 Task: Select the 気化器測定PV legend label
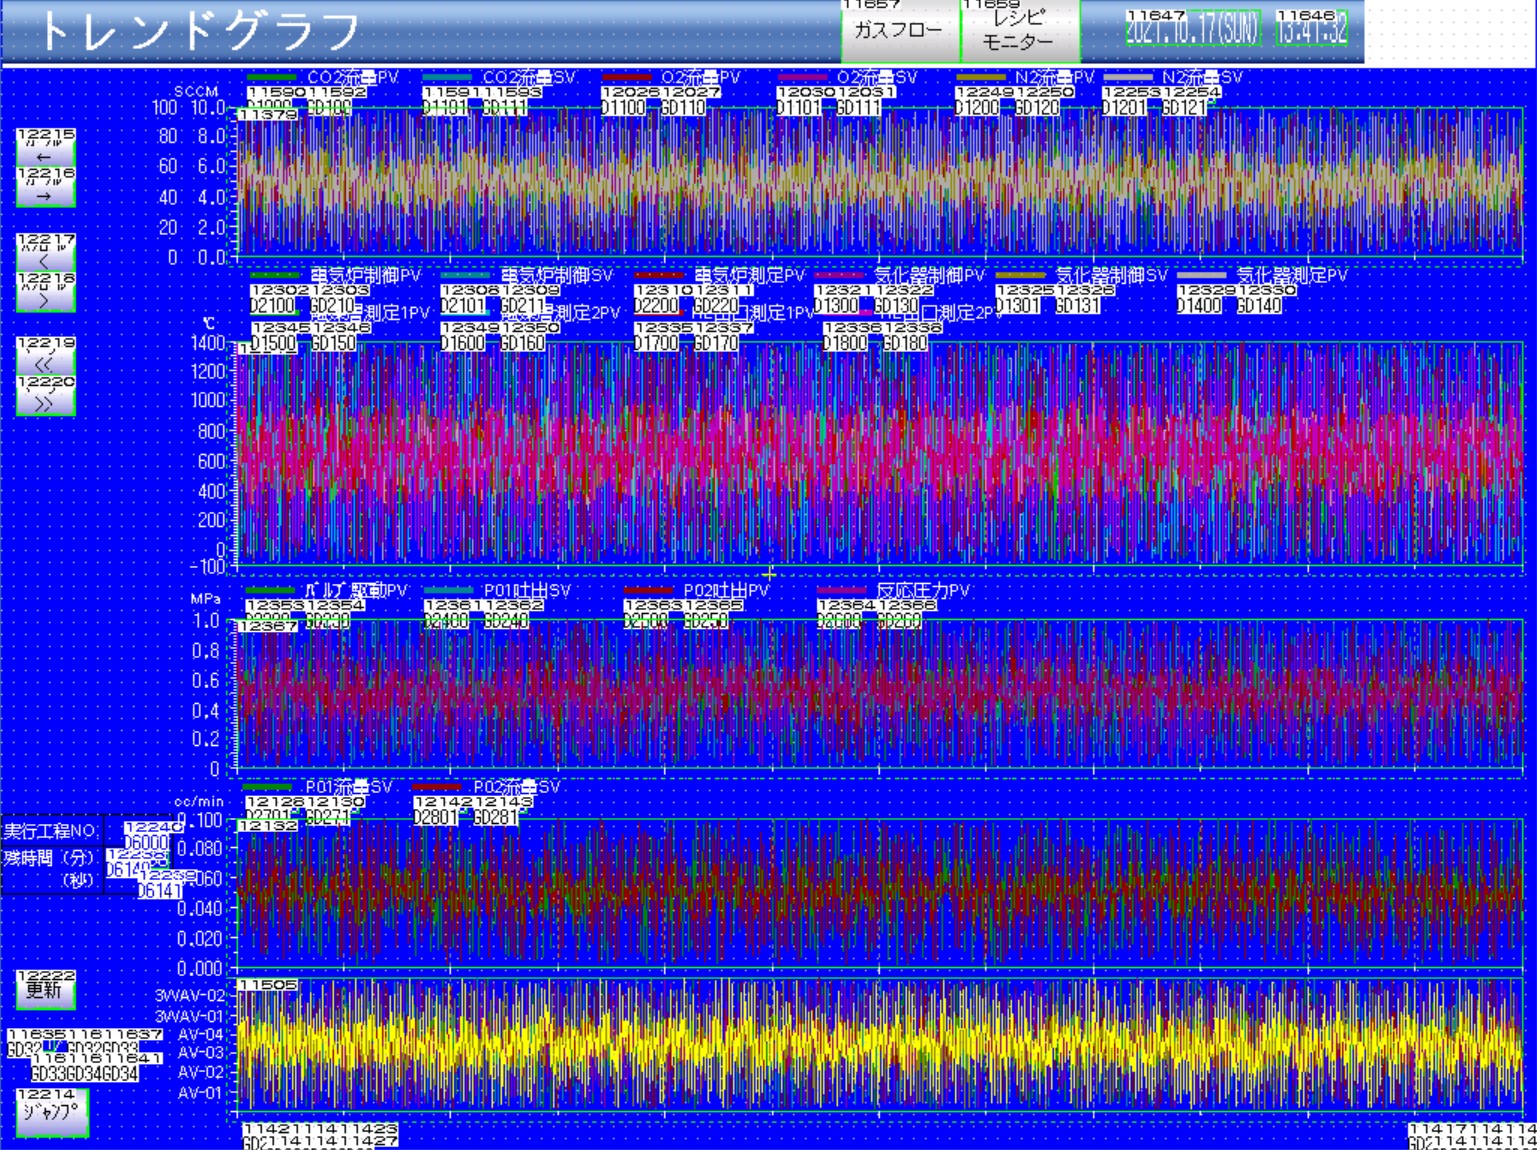(1292, 275)
